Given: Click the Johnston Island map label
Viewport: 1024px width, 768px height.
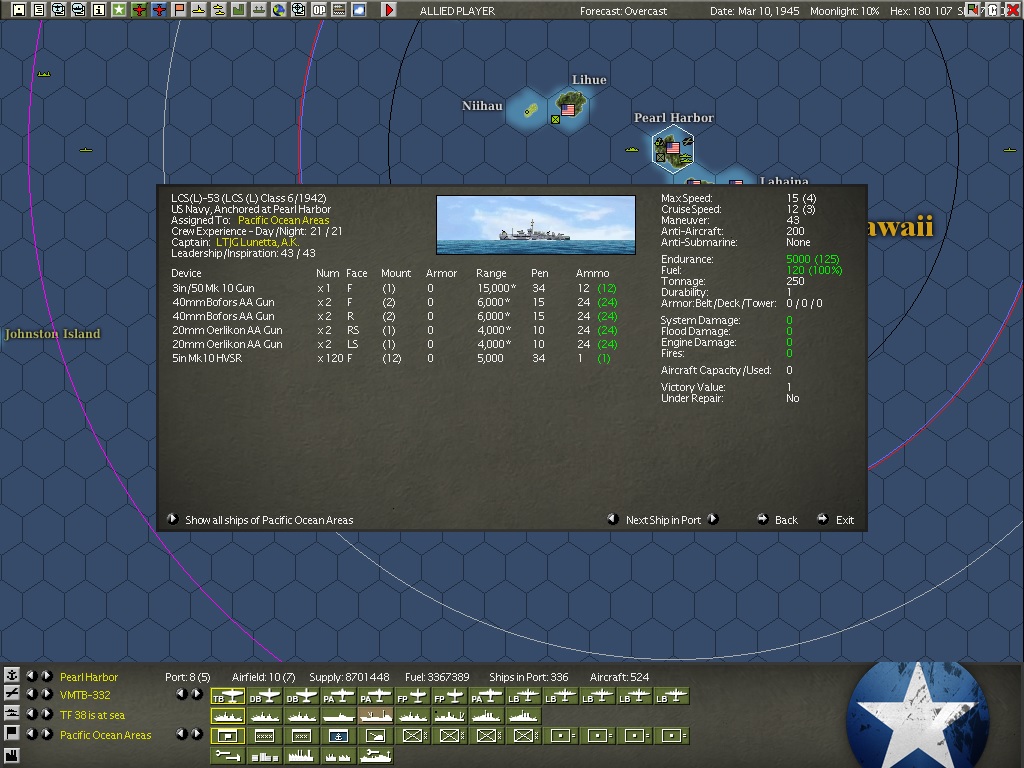Looking at the screenshot, I should [52, 334].
